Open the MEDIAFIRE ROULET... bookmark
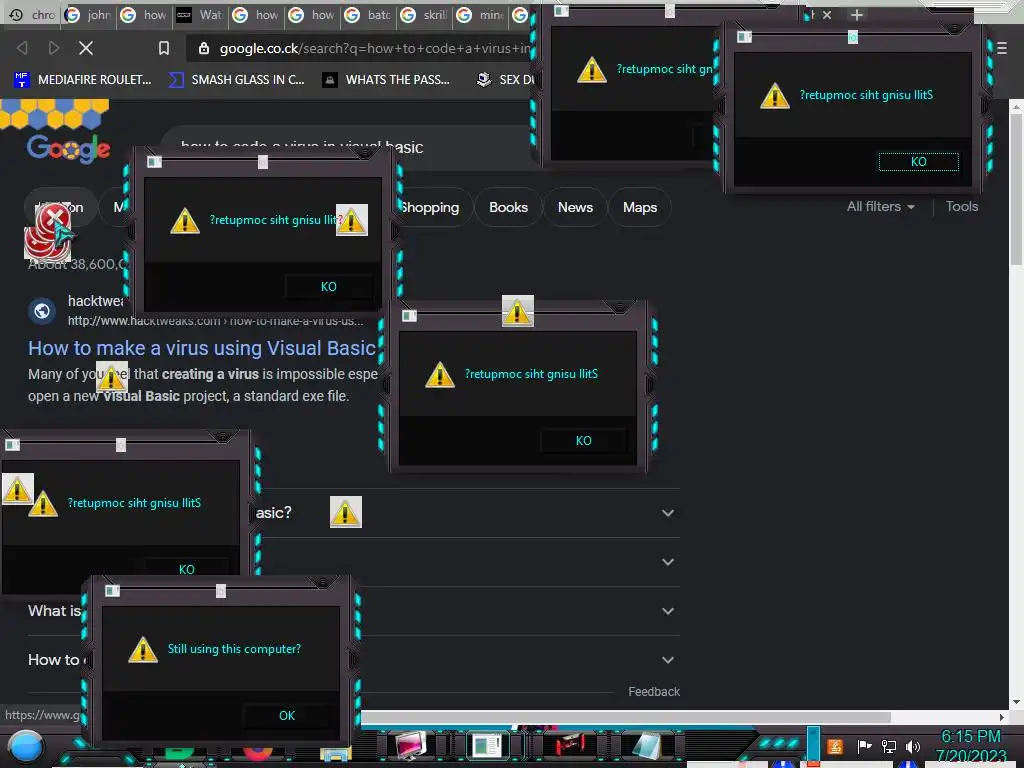1024x768 pixels. point(83,80)
